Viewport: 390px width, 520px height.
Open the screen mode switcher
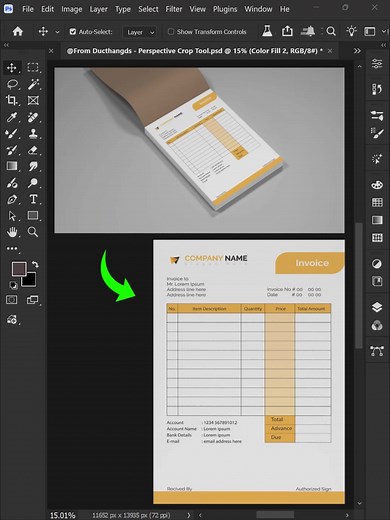point(33,300)
